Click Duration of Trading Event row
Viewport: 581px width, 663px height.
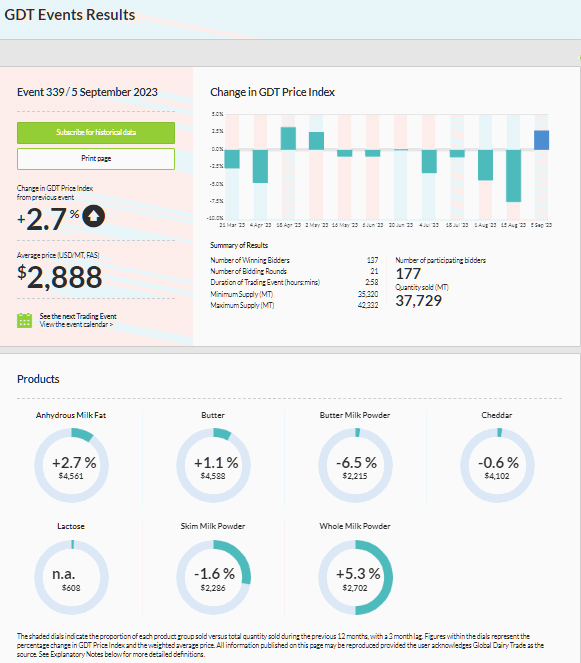tap(294, 282)
